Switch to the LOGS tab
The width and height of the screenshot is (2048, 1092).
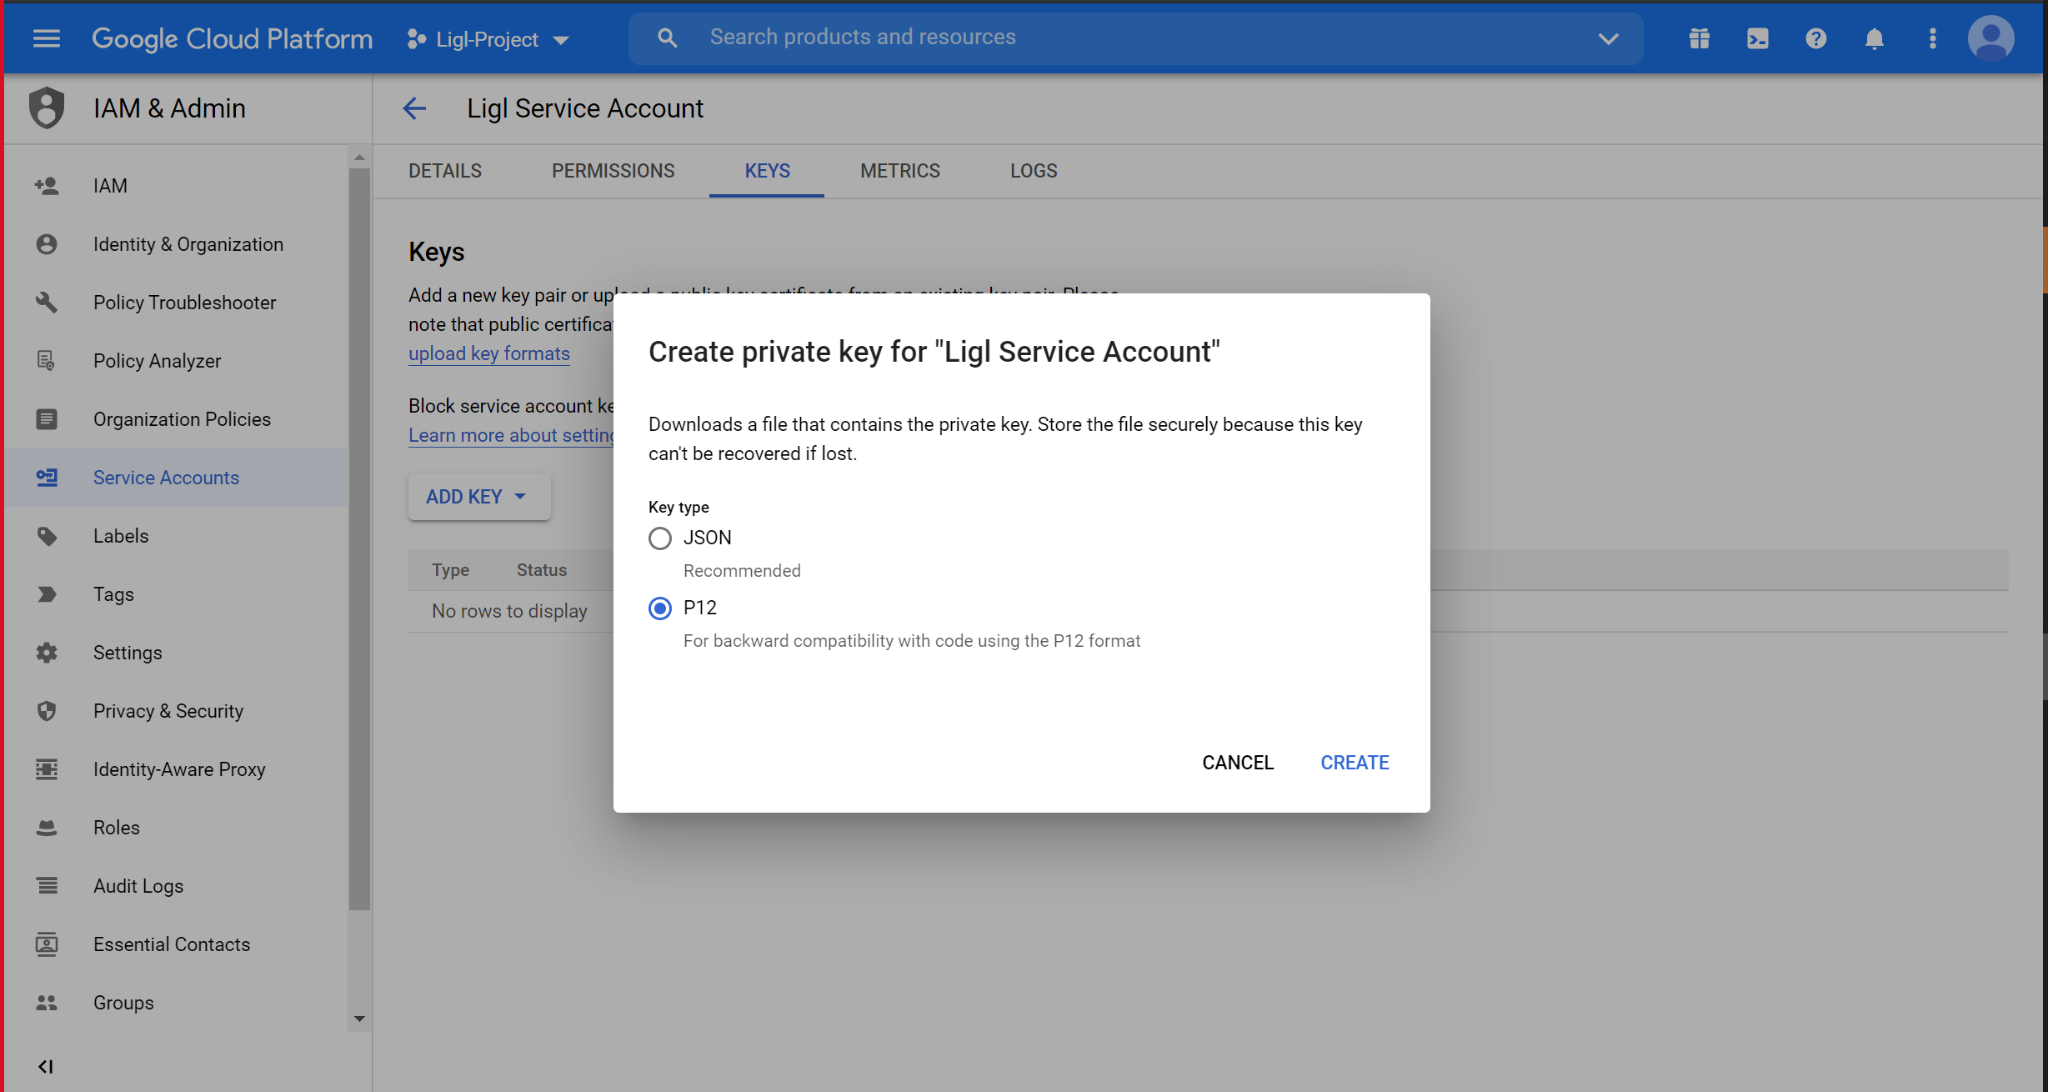point(1033,171)
